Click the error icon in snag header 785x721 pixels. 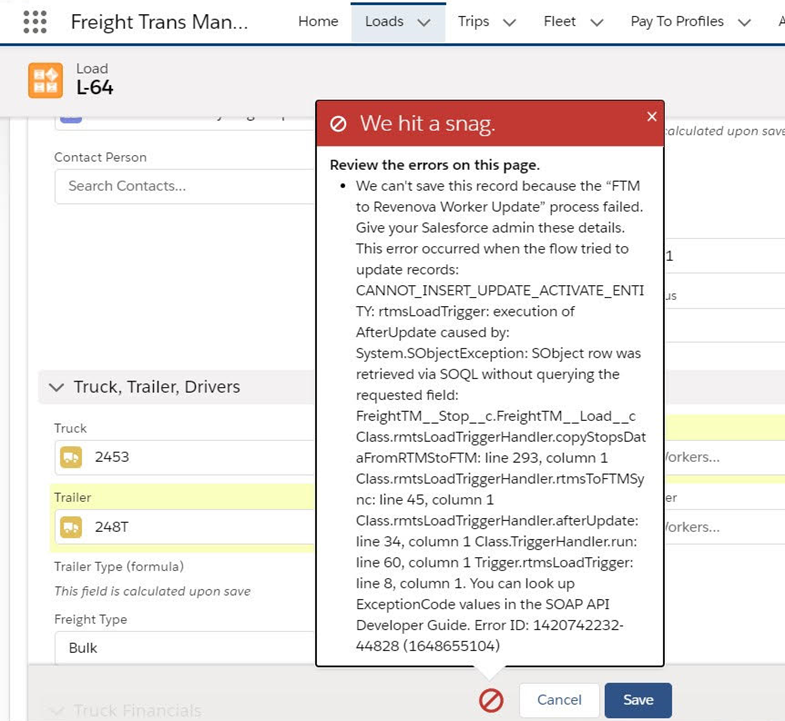[338, 124]
